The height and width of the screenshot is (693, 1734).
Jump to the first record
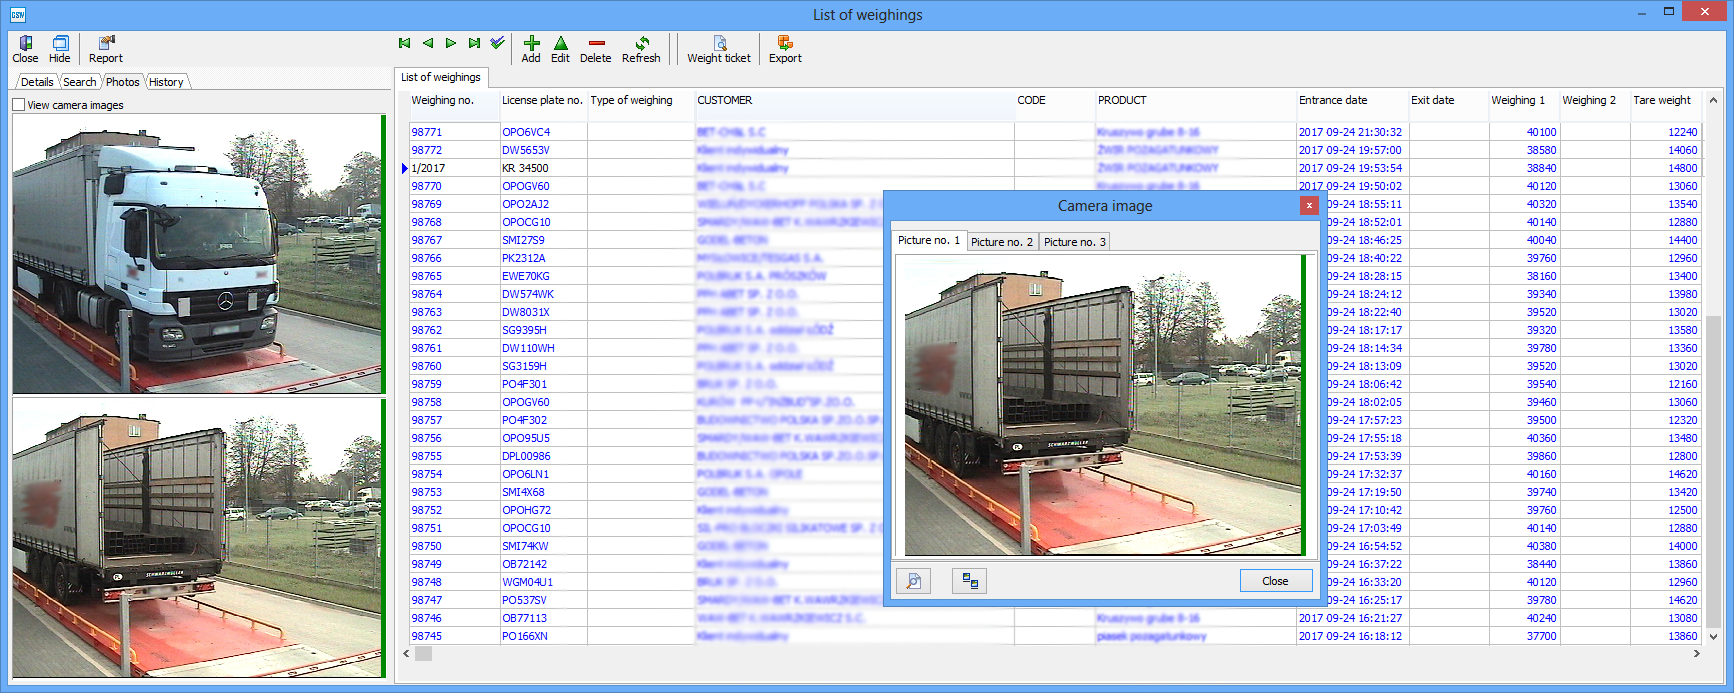(x=405, y=43)
